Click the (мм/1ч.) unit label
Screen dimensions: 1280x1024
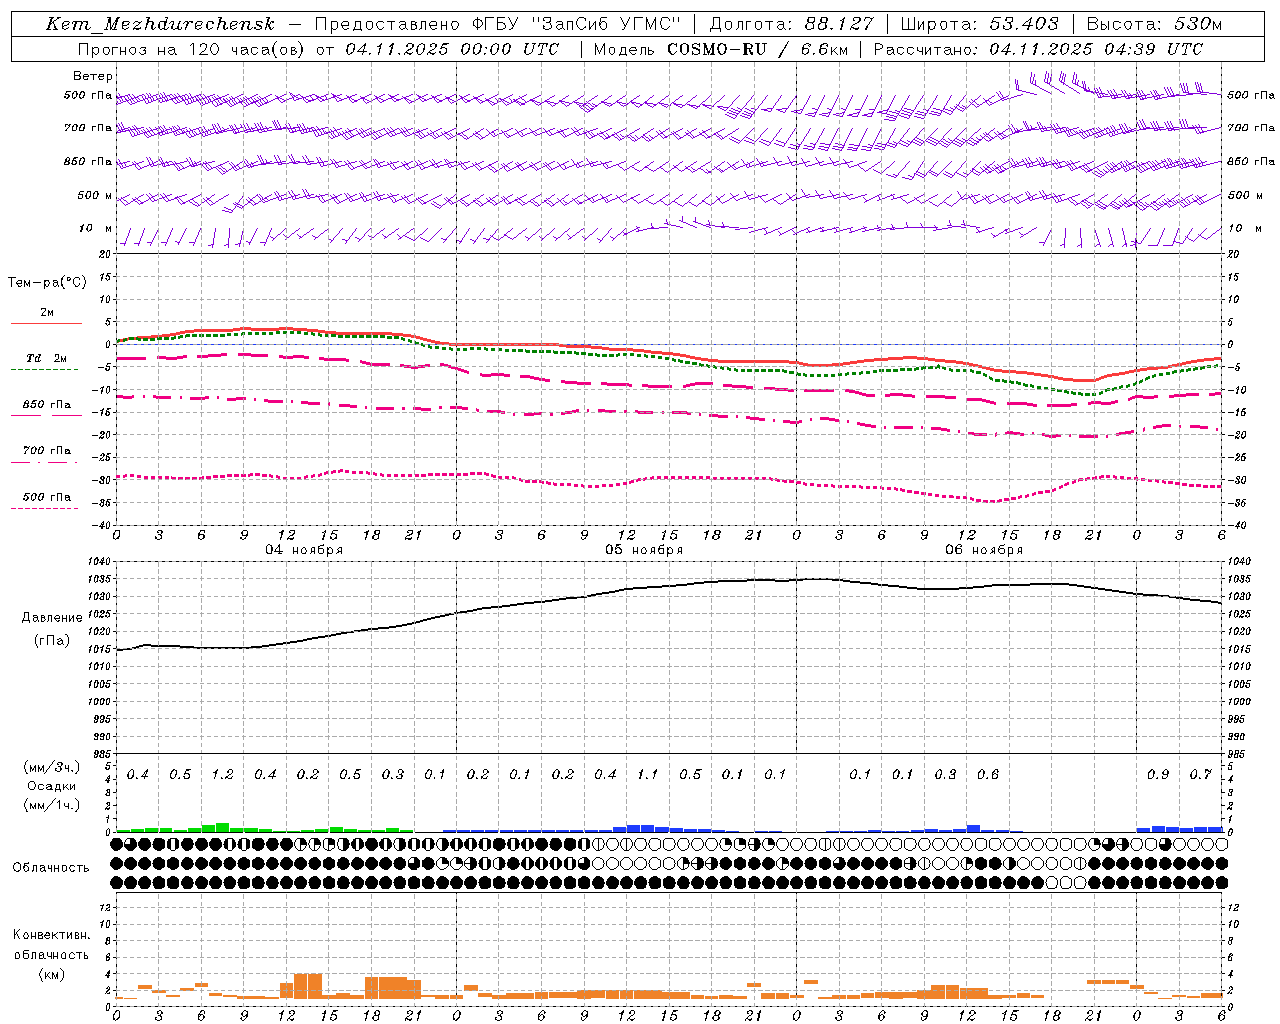click(51, 805)
